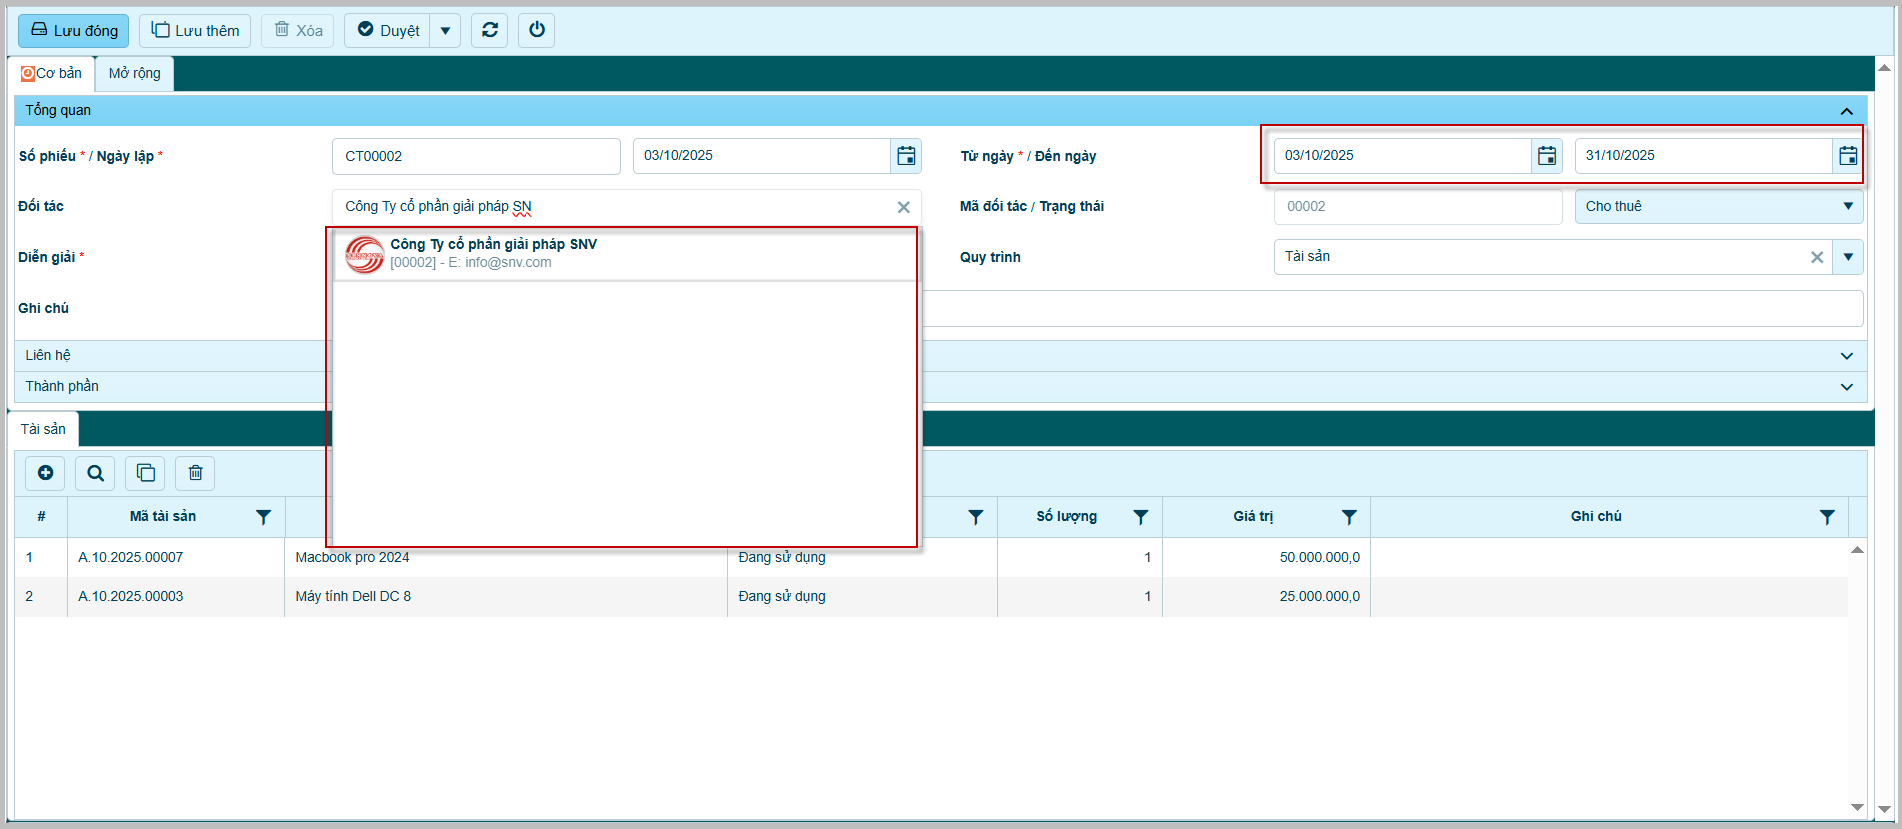Click the copy icon in the asset toolbar
Screen dimensions: 1902x829
145,473
